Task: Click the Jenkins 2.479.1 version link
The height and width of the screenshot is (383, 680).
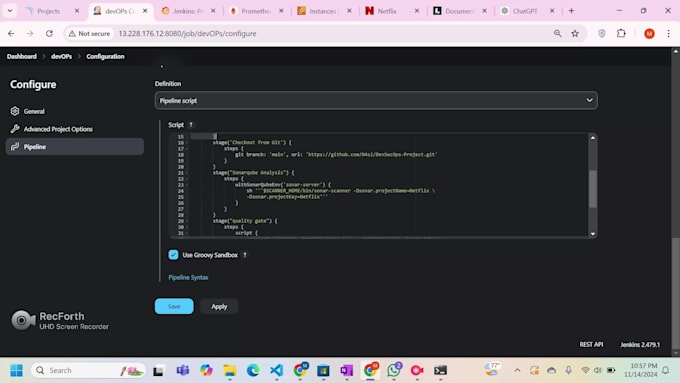Action: click(640, 345)
